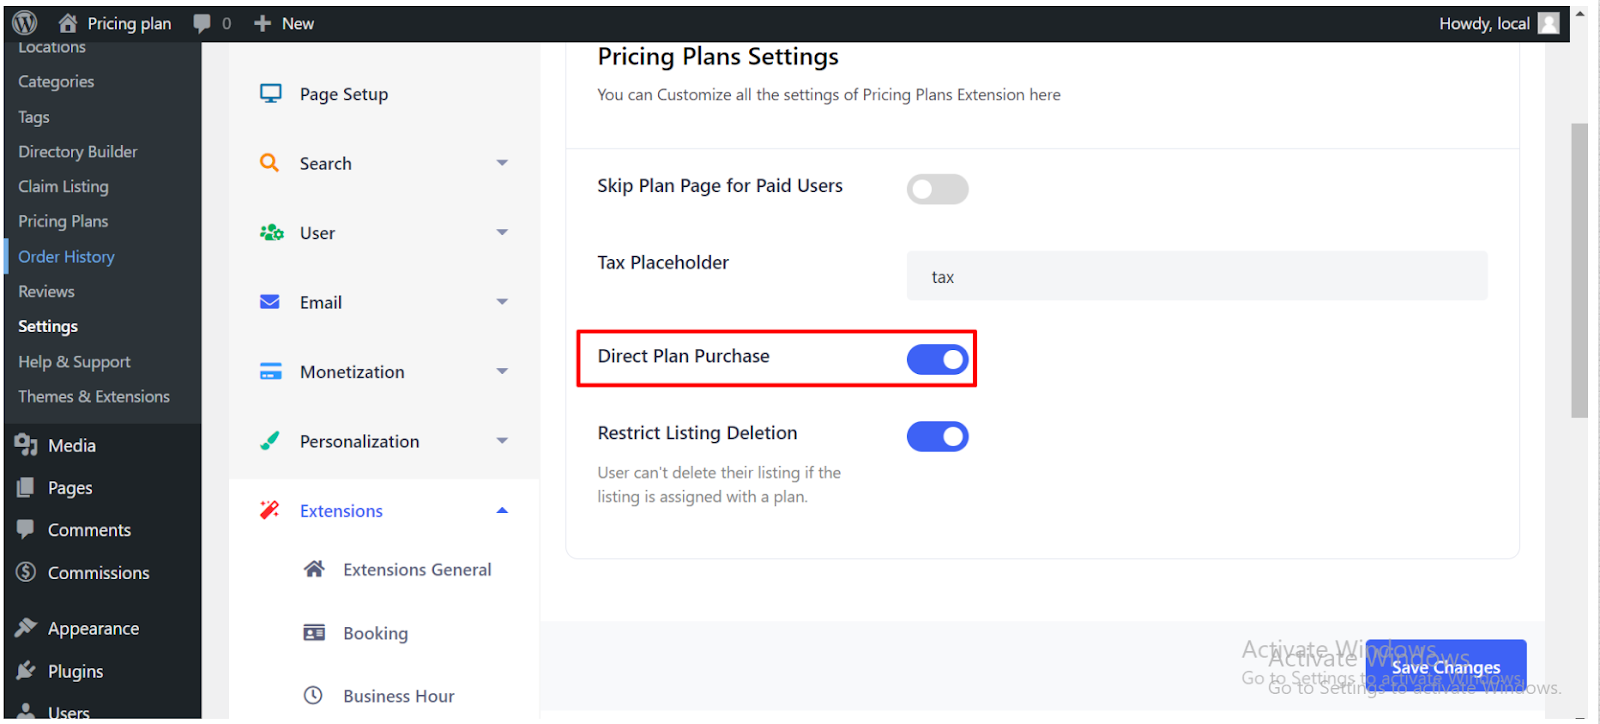Turn off Restrict Listing Deletion switch
The height and width of the screenshot is (724, 1600).
tap(937, 436)
